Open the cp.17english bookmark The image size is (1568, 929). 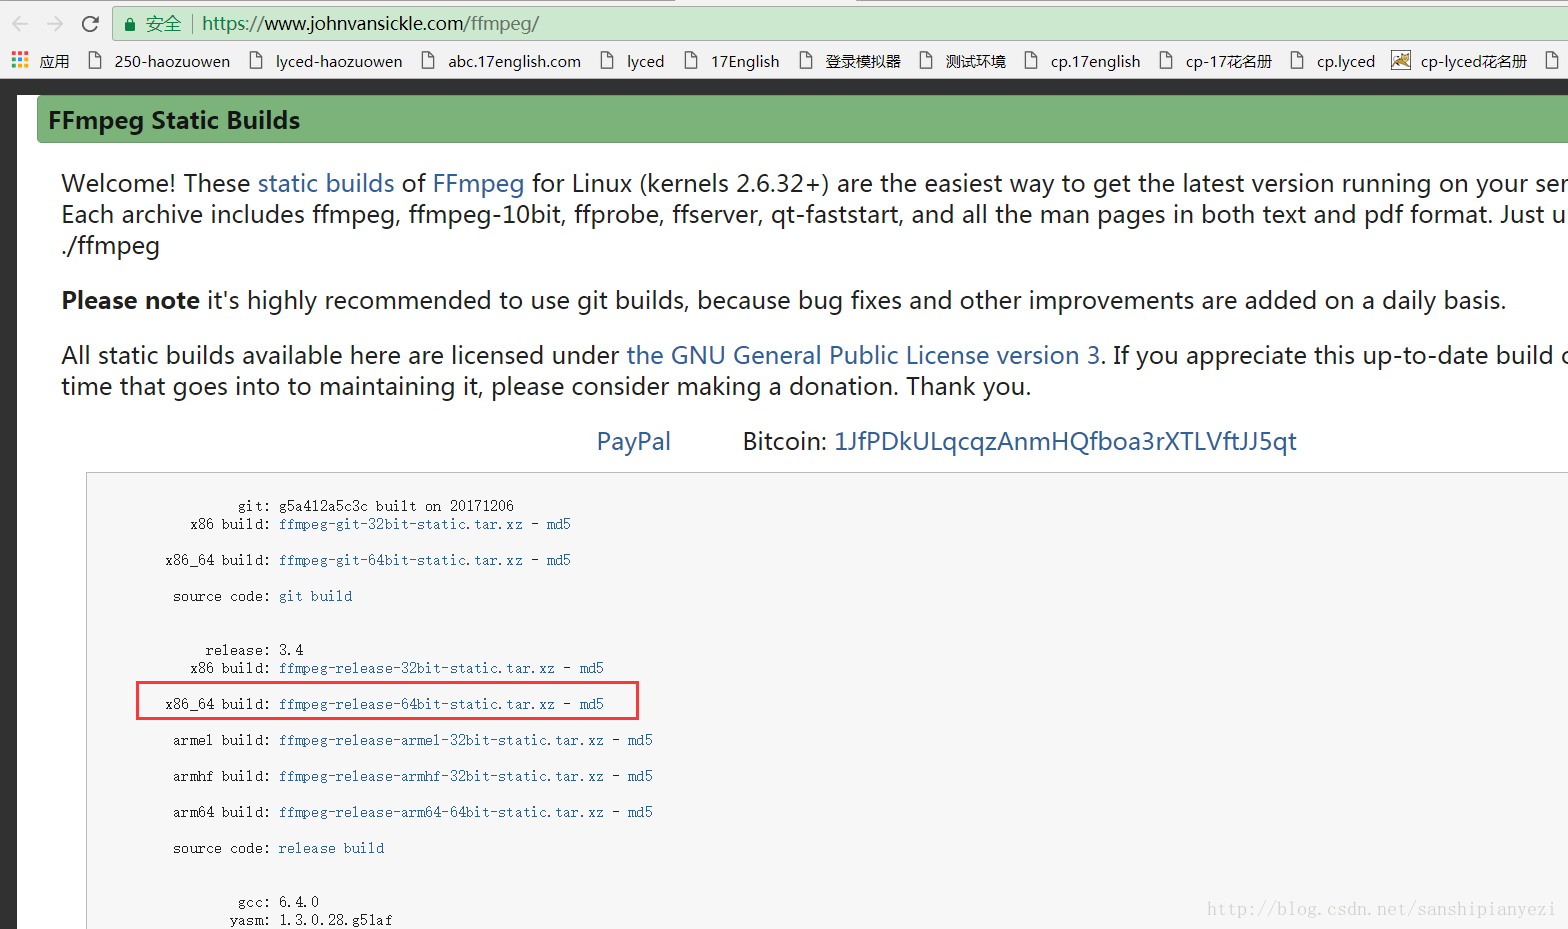(1082, 61)
